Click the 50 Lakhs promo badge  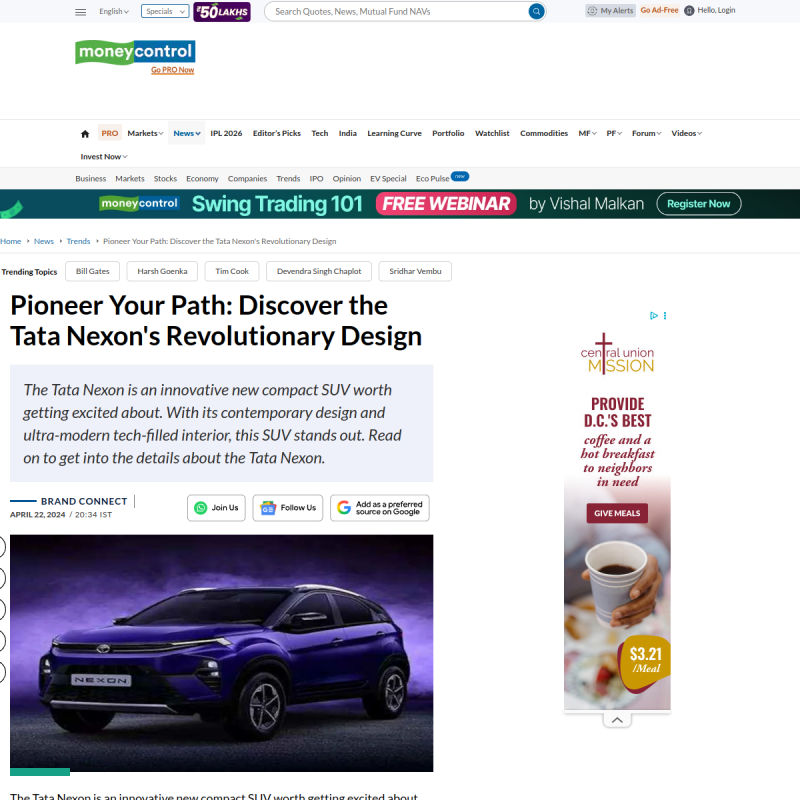click(x=222, y=12)
